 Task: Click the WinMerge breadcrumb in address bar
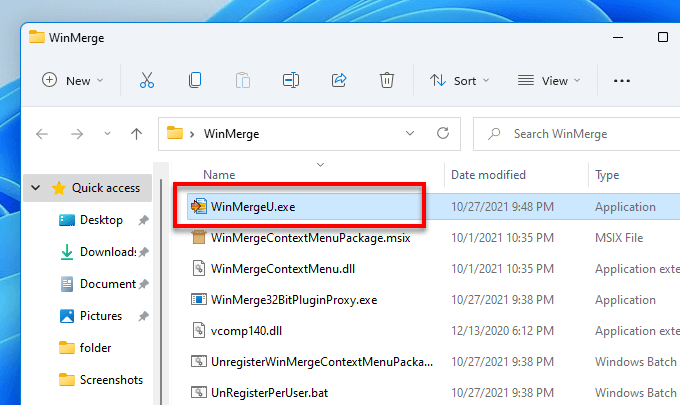tap(231, 134)
